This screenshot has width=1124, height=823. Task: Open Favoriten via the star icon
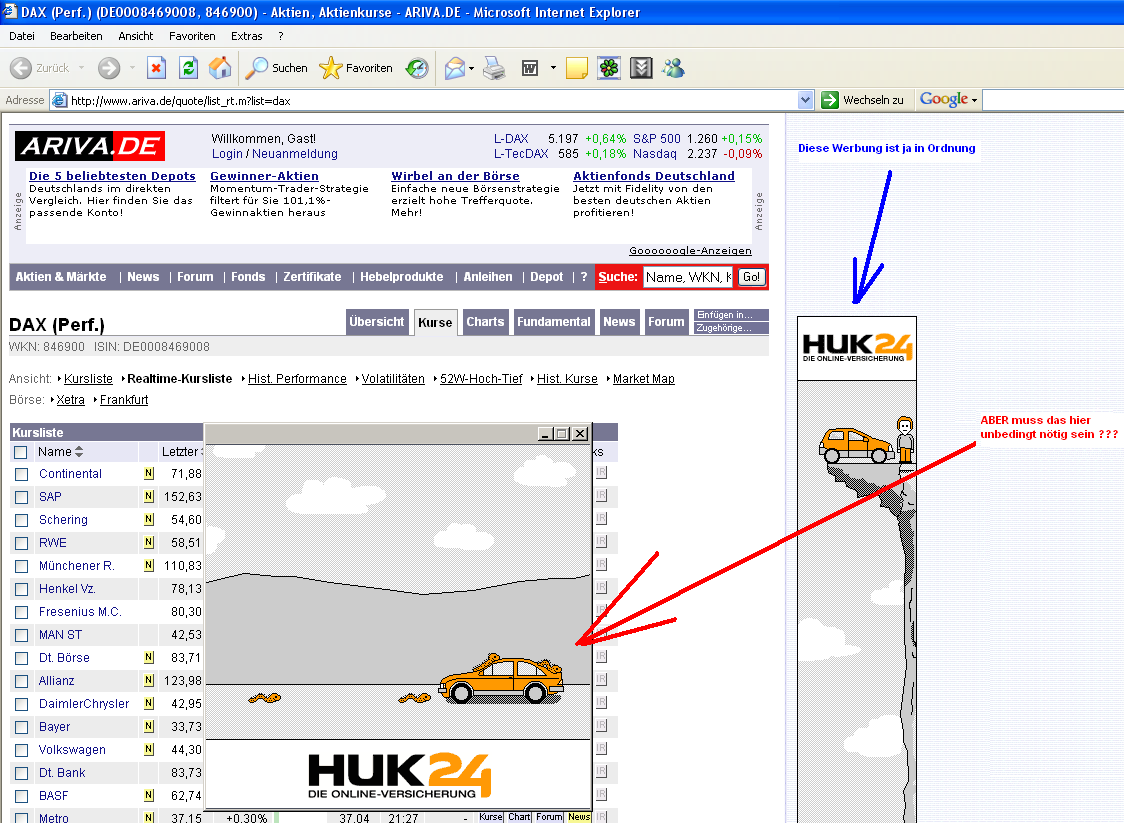coord(330,68)
